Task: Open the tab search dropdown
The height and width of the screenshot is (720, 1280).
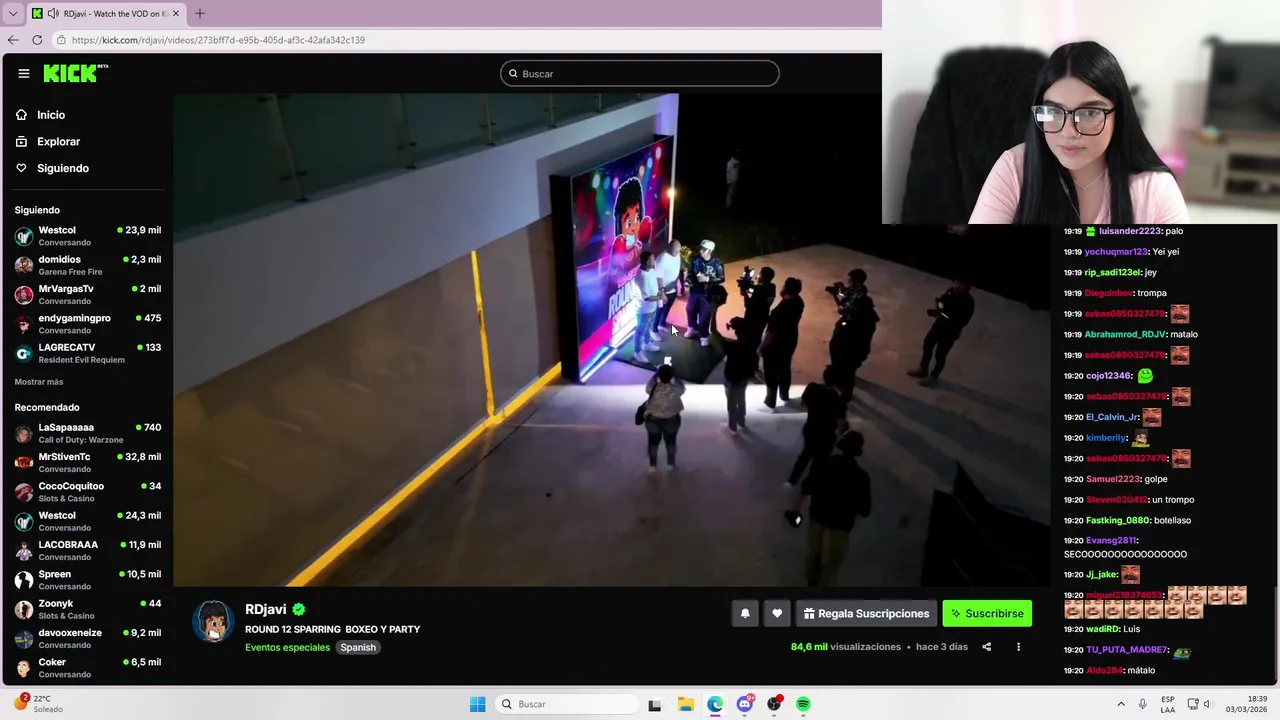Action: click(x=12, y=14)
